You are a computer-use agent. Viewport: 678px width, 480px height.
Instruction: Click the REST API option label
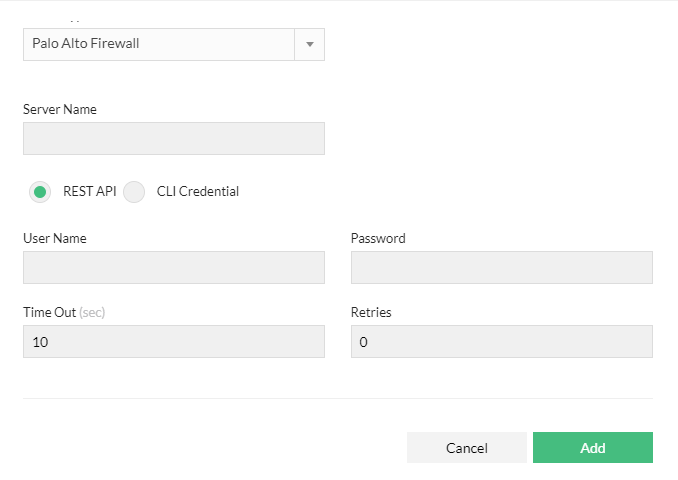pyautogui.click(x=89, y=192)
